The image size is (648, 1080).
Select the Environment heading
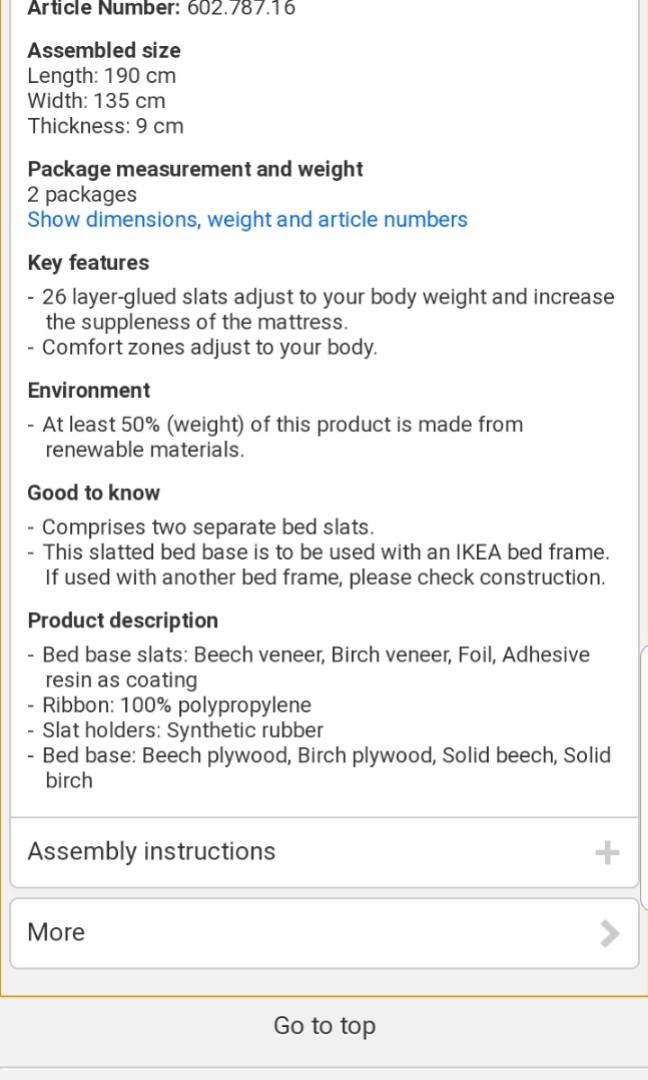point(89,391)
